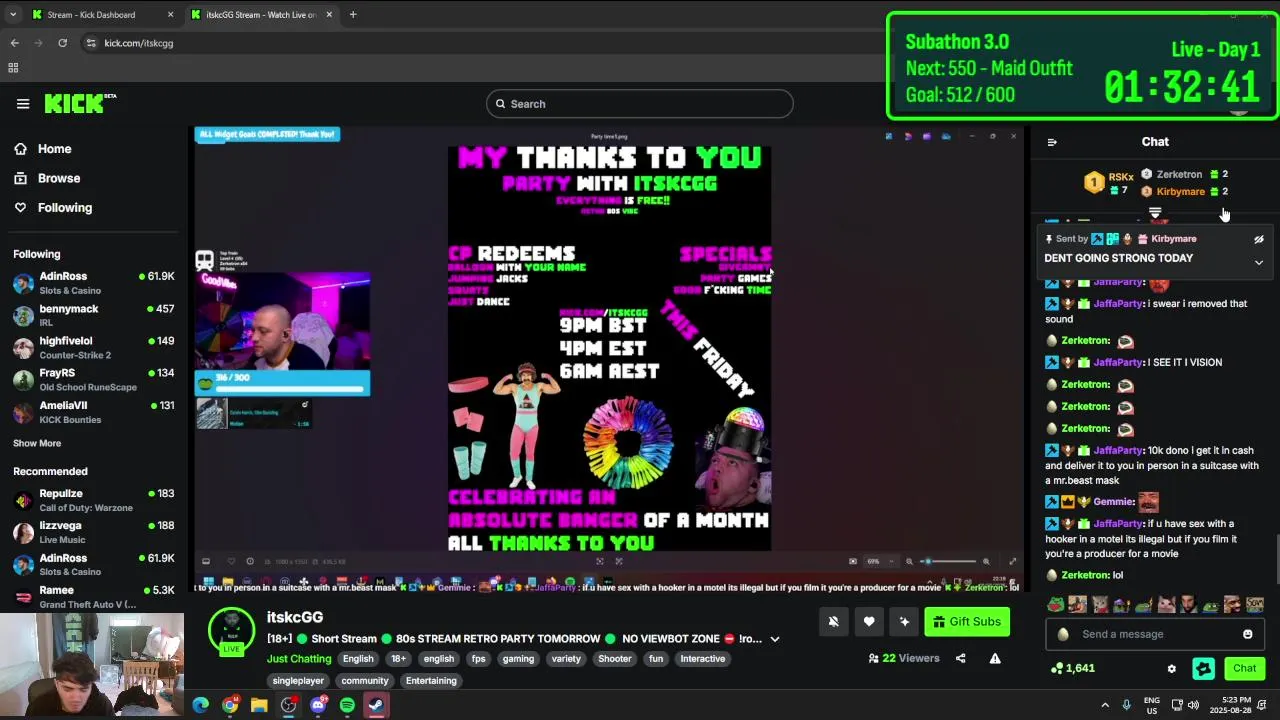1280x720 pixels.
Task: Toggle stream notifications bell
Action: [x=833, y=622]
